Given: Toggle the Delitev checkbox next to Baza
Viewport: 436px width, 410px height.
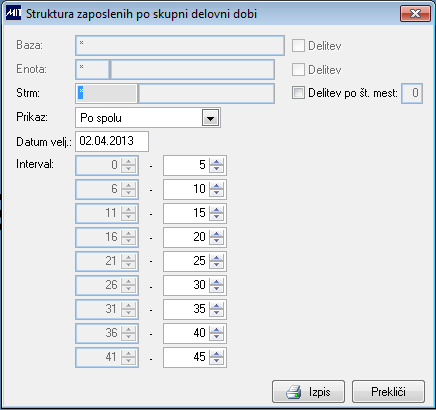Looking at the screenshot, I should click(298, 46).
